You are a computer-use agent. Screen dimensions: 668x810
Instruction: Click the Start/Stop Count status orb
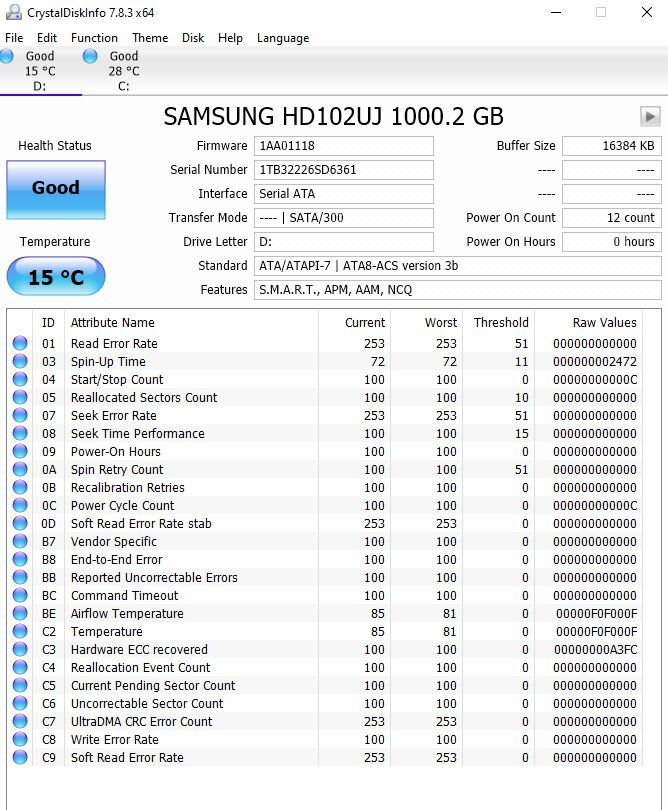[x=20, y=379]
